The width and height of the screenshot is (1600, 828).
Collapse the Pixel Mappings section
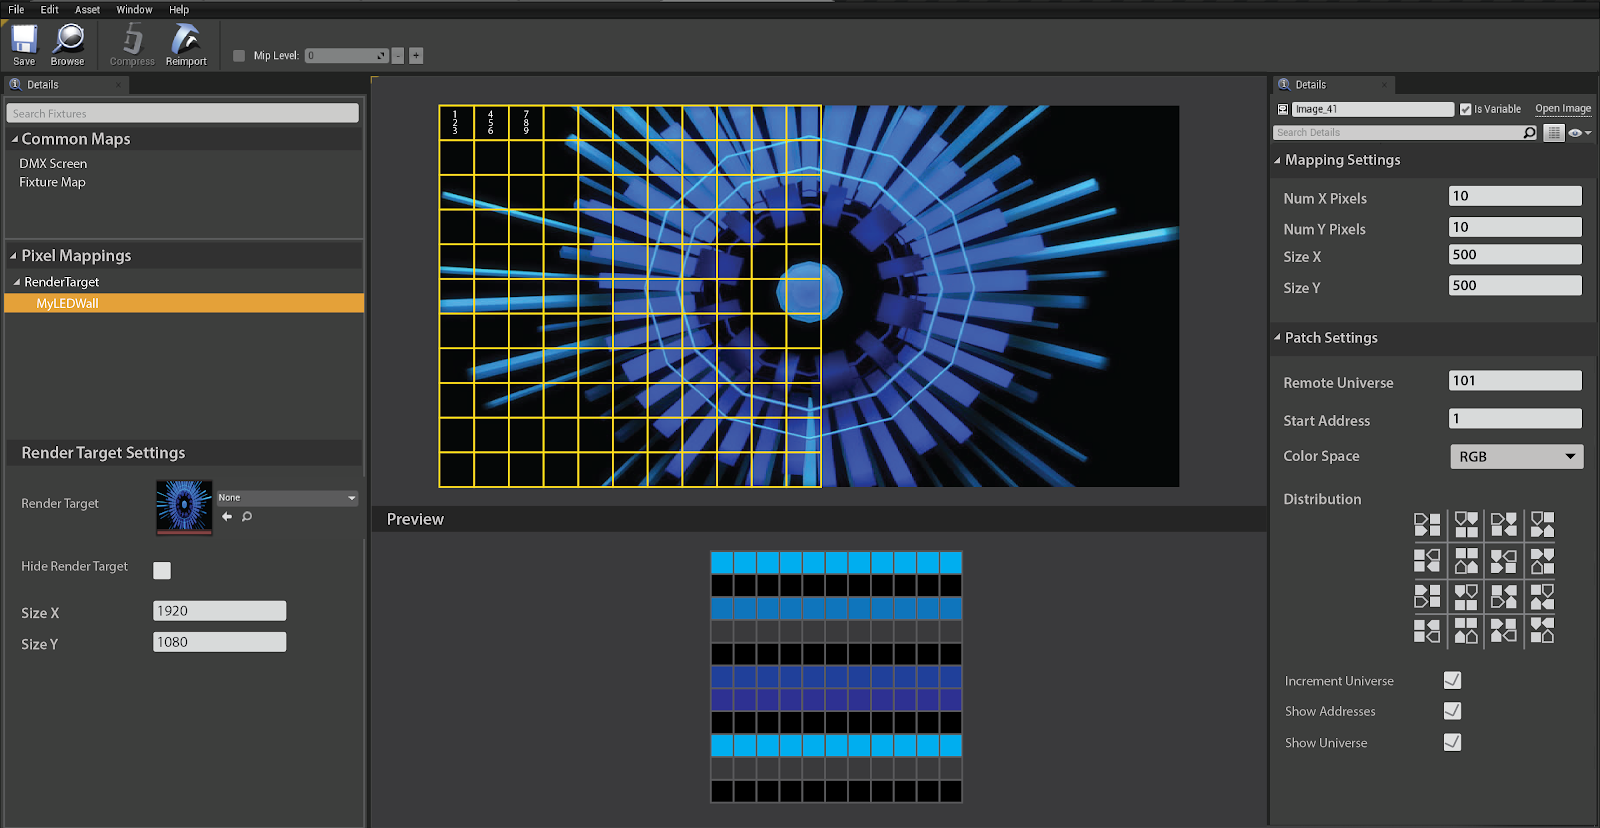[14, 256]
